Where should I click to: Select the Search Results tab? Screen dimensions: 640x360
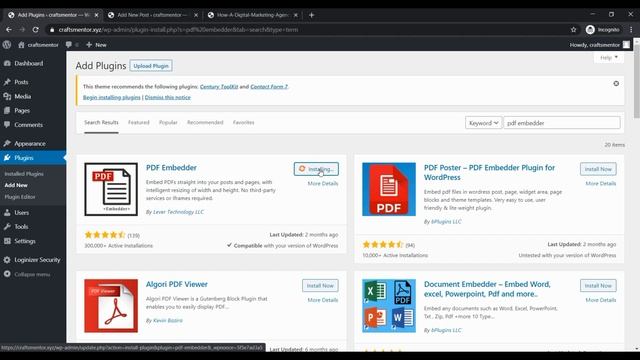(x=101, y=122)
